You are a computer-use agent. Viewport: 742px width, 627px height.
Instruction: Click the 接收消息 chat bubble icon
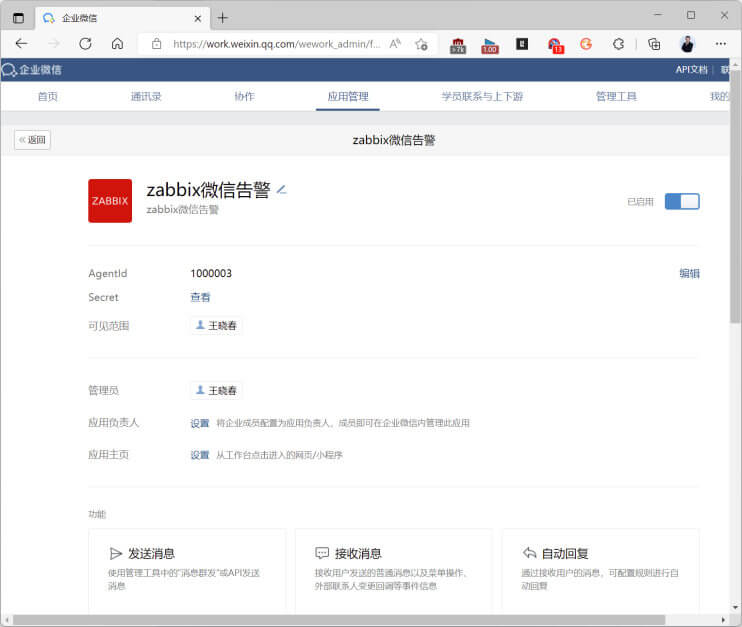click(322, 553)
